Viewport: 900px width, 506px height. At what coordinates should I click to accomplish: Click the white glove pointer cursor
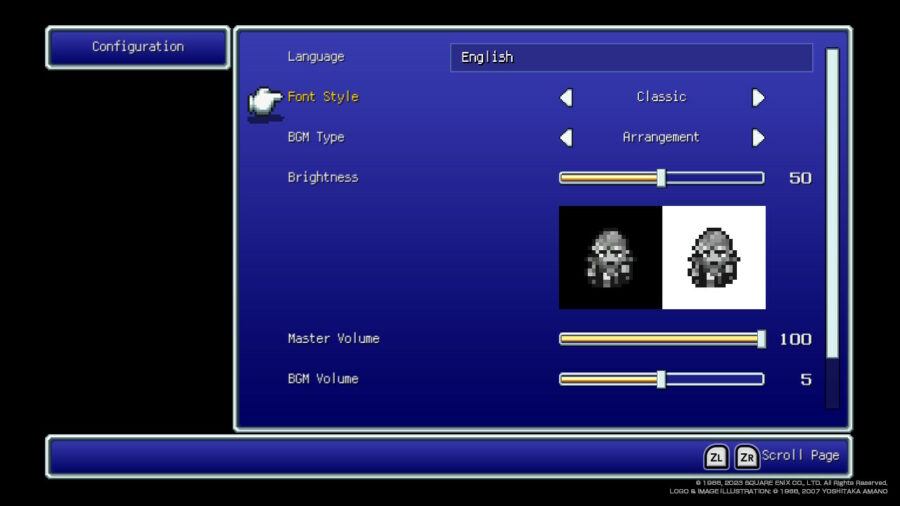point(265,101)
